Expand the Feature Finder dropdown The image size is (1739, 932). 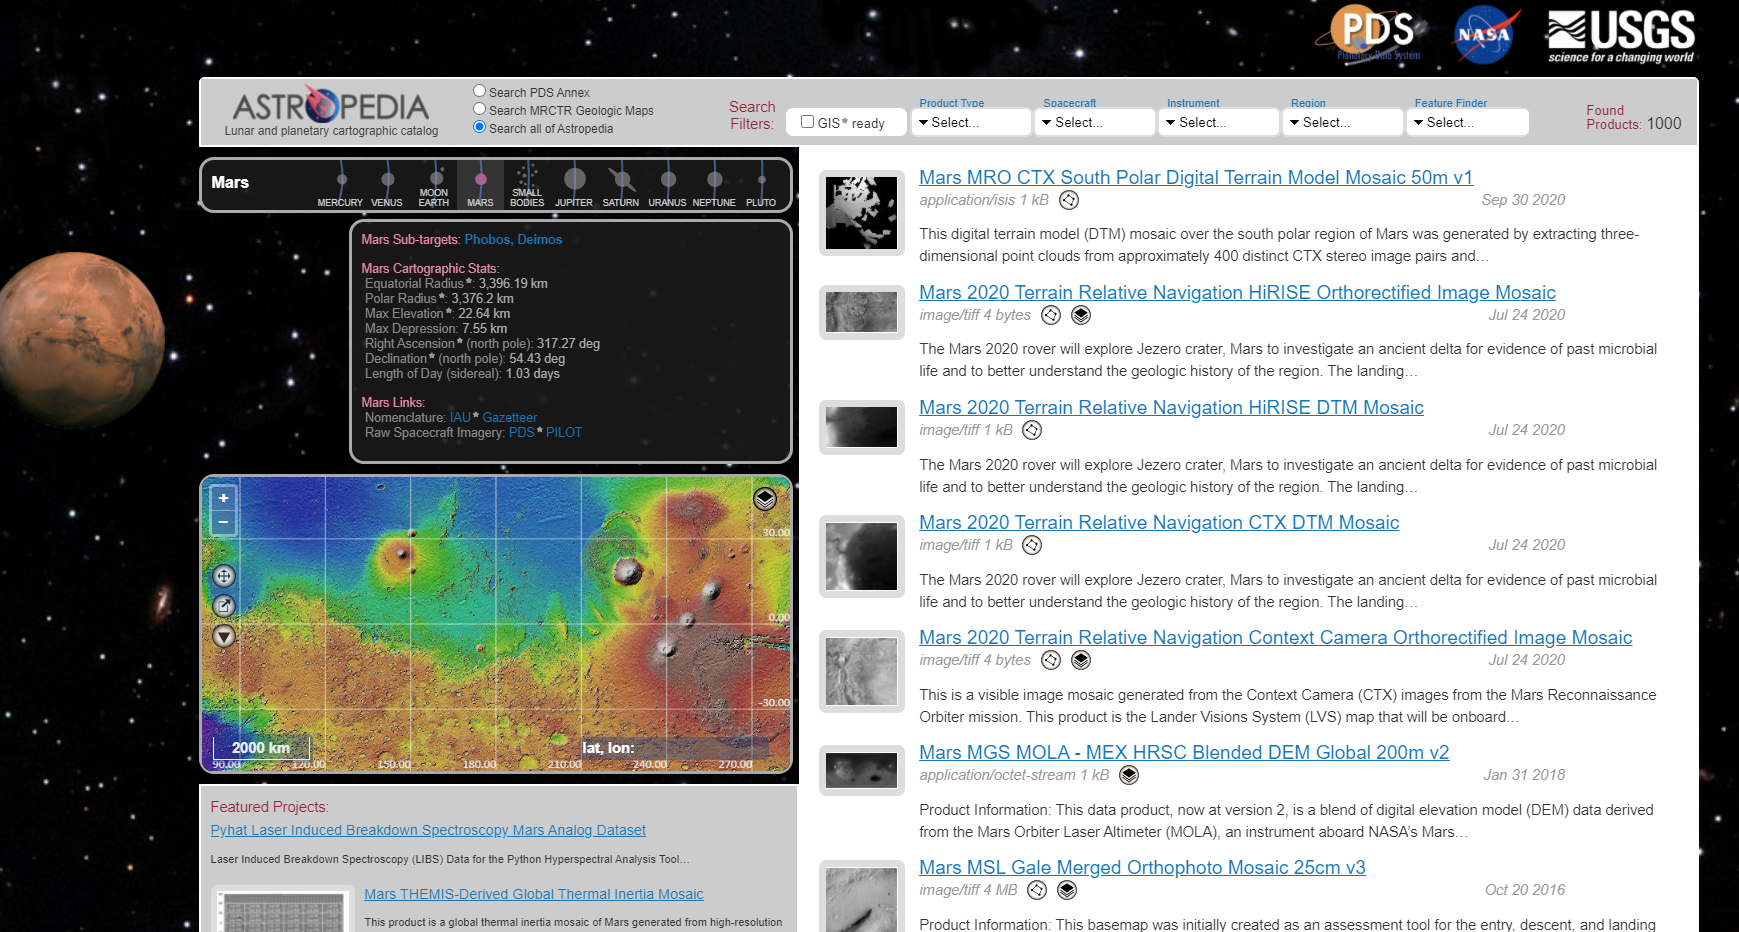(1466, 122)
